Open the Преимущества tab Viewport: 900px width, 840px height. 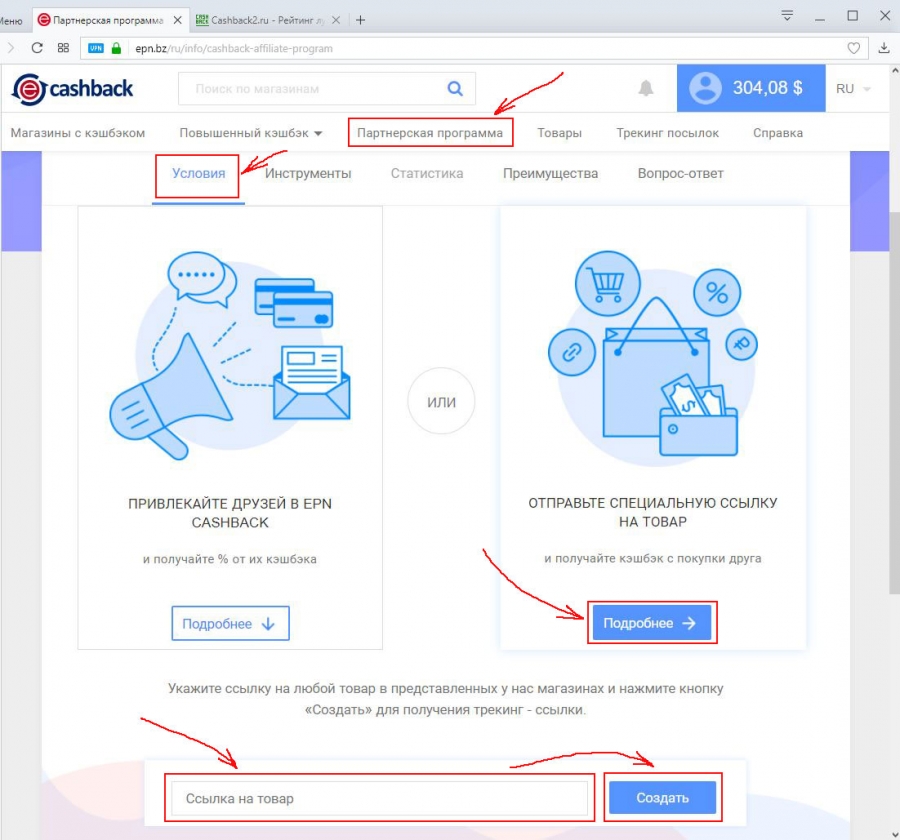550,173
